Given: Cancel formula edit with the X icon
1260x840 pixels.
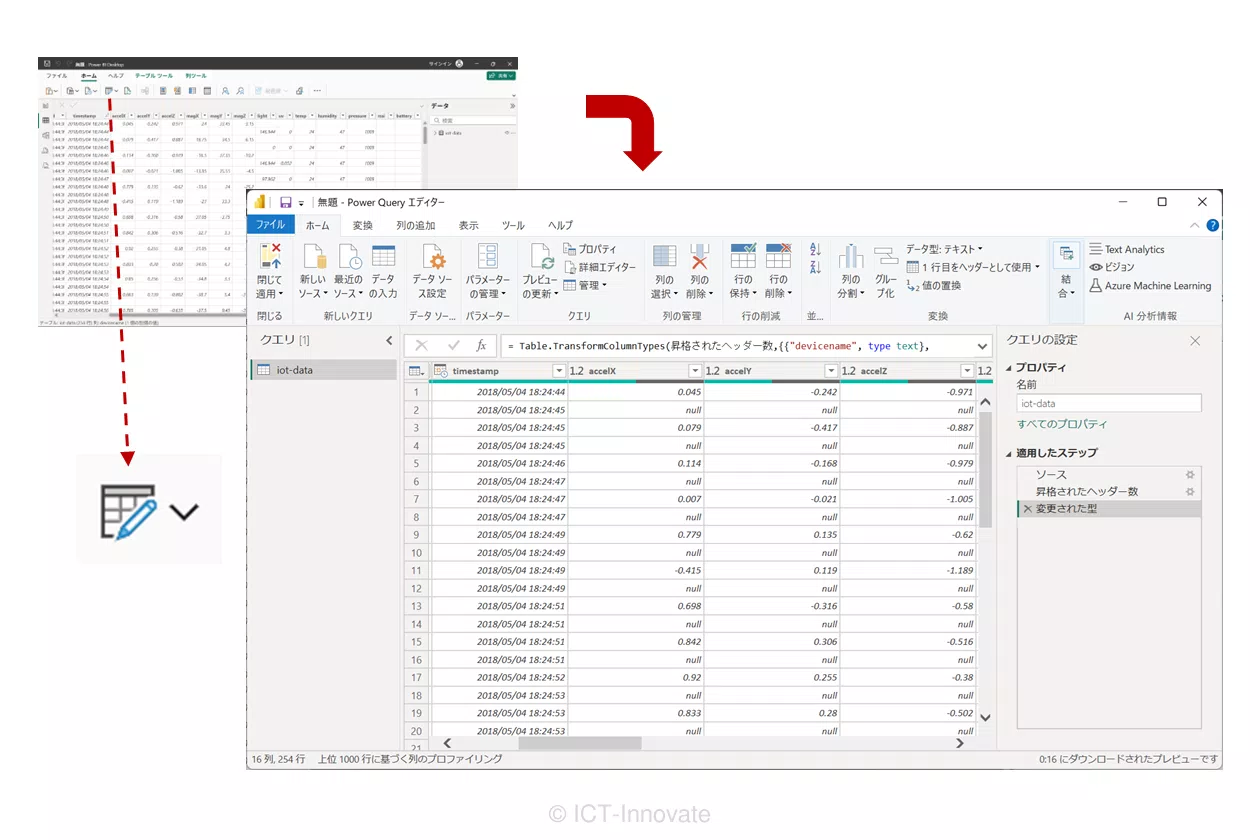Looking at the screenshot, I should click(x=421, y=345).
